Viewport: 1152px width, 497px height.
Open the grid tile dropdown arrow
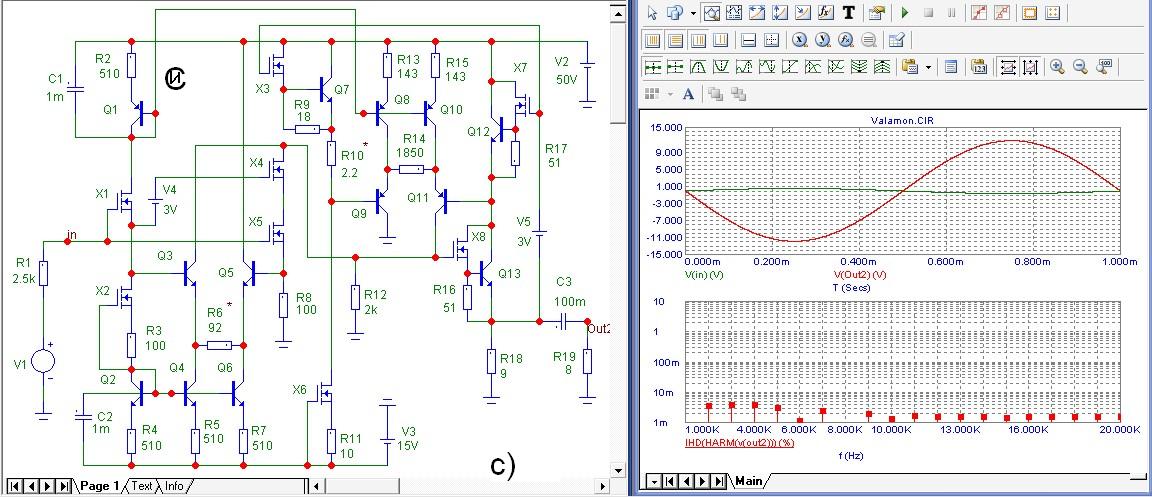point(670,94)
